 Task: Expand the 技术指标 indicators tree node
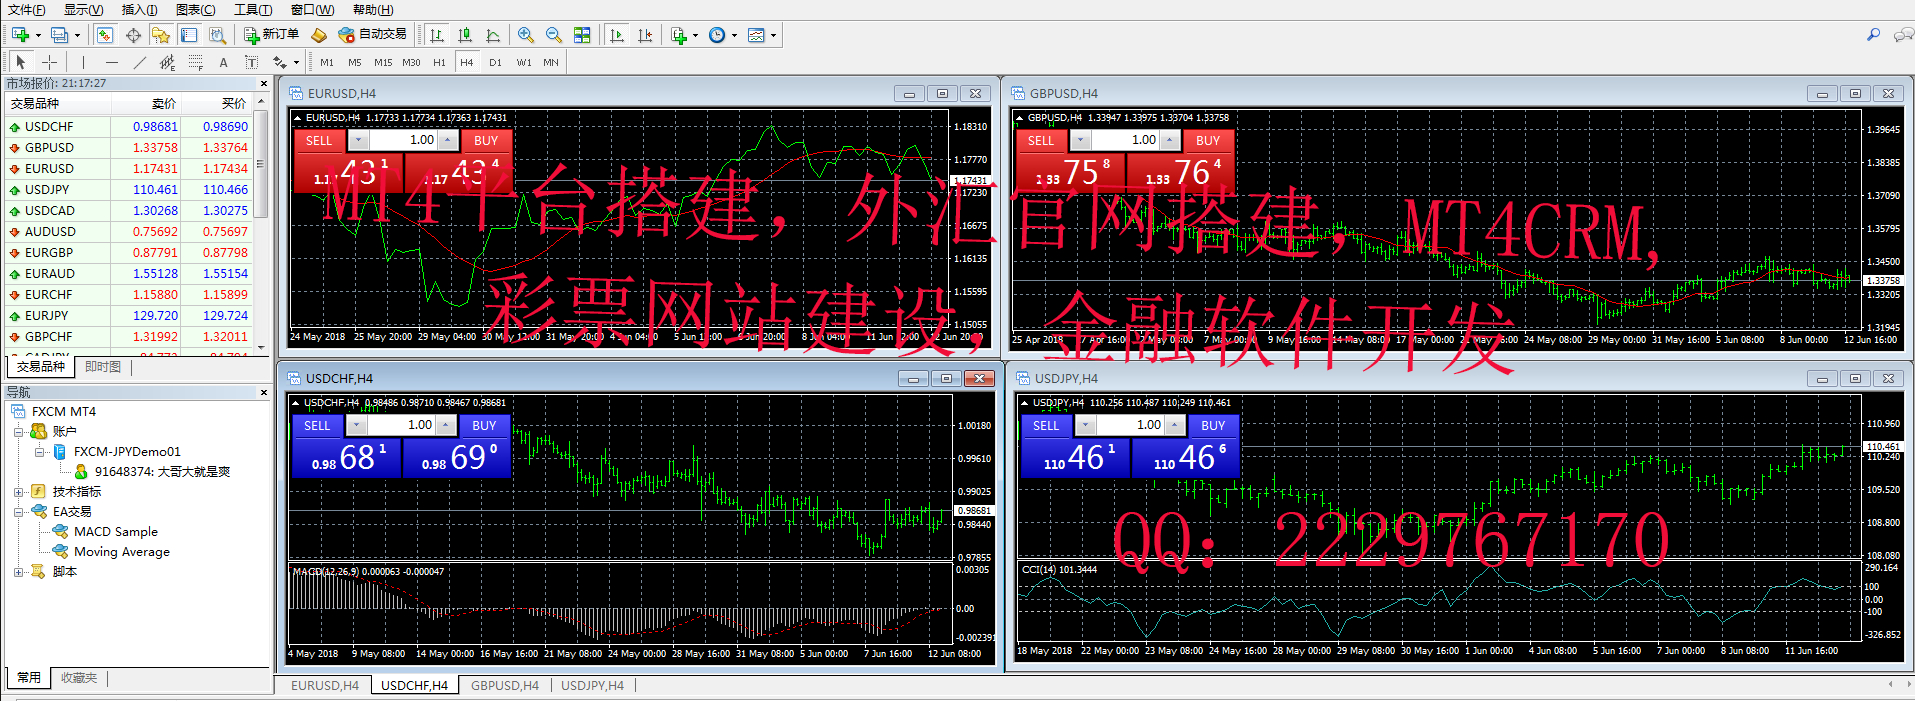coord(18,492)
